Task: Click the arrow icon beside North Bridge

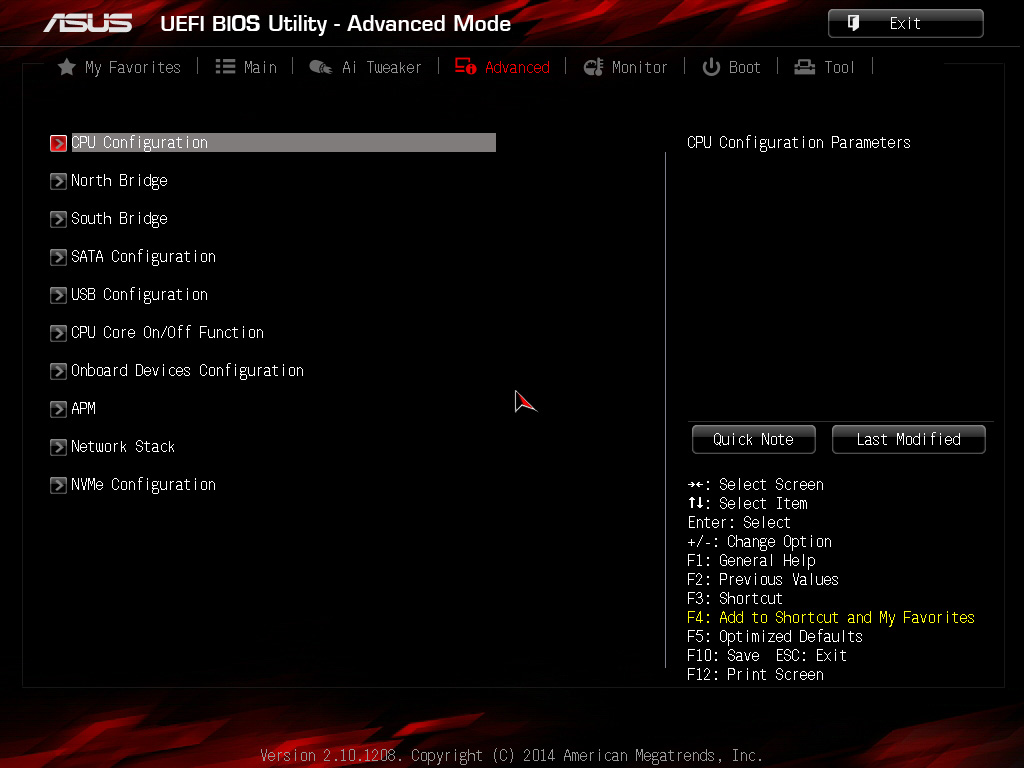Action: pyautogui.click(x=58, y=181)
